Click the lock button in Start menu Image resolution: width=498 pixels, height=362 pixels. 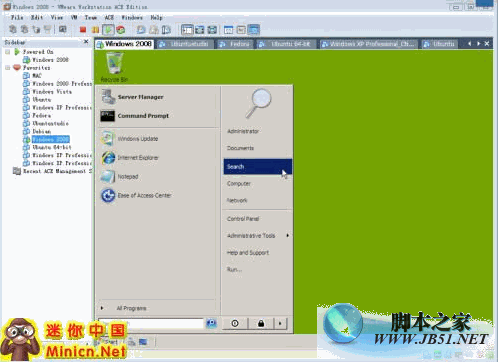pos(261,323)
